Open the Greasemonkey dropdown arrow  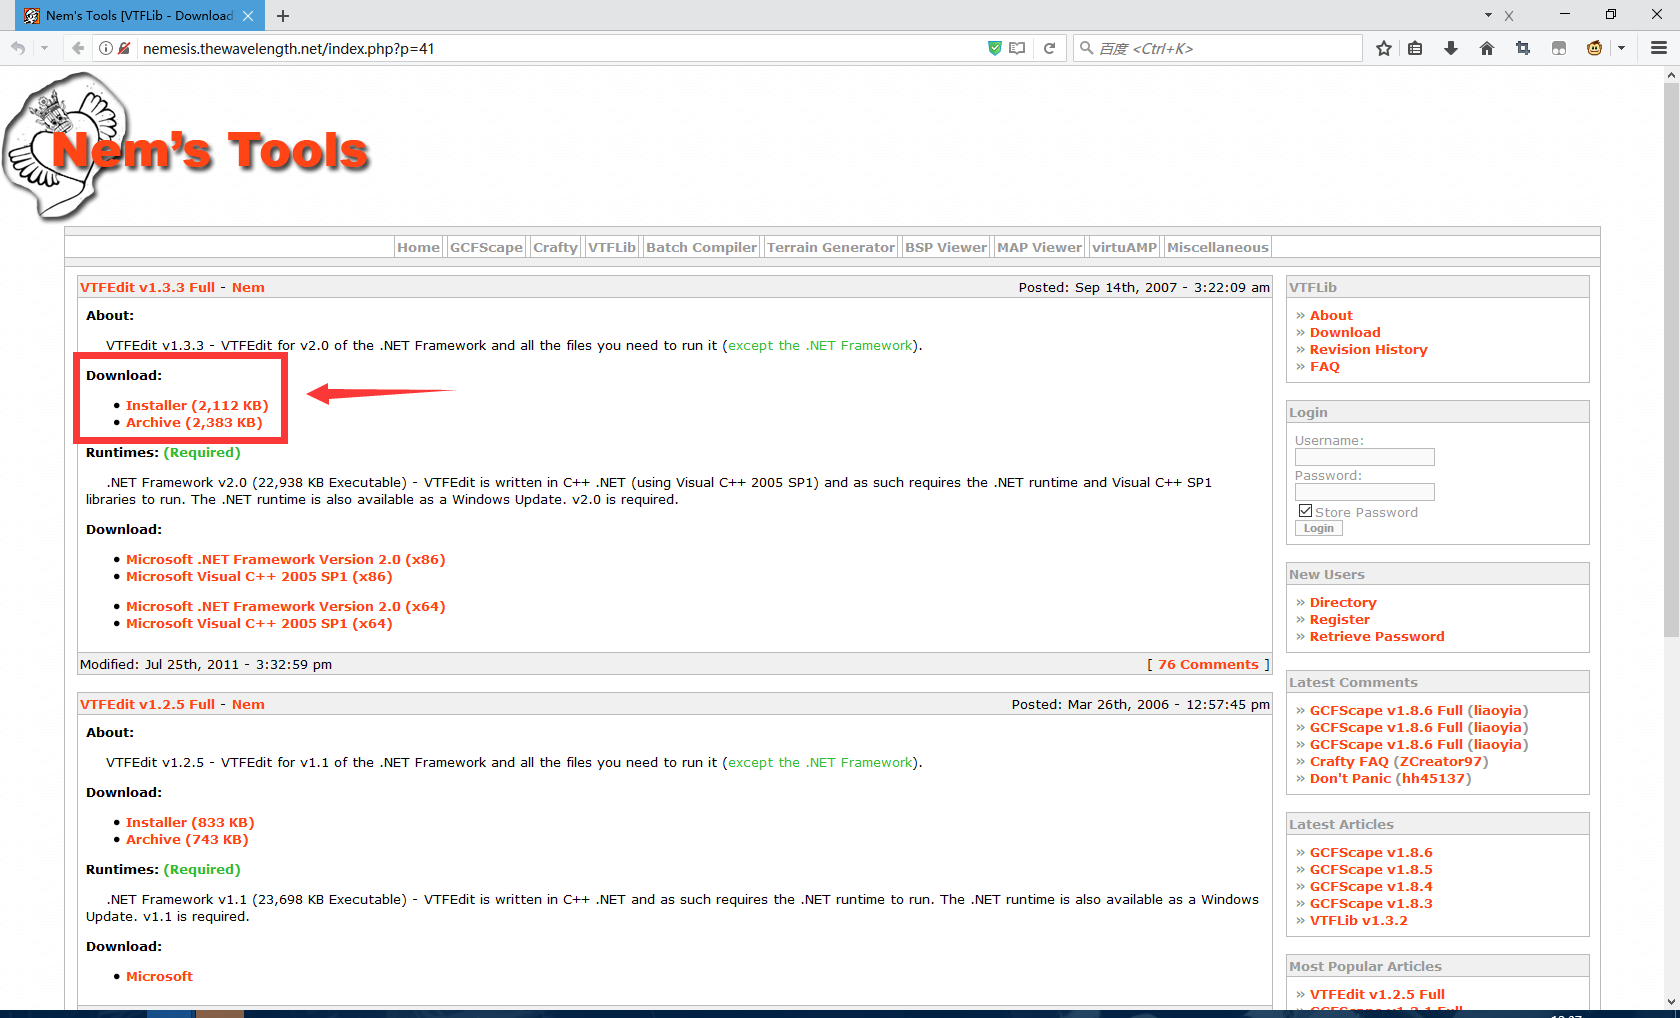tap(1621, 48)
